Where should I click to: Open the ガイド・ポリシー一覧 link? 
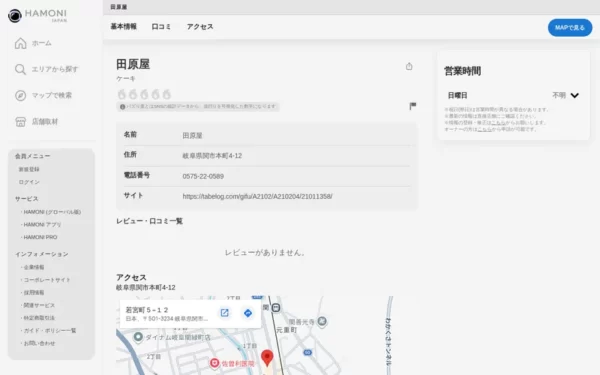pos(50,330)
